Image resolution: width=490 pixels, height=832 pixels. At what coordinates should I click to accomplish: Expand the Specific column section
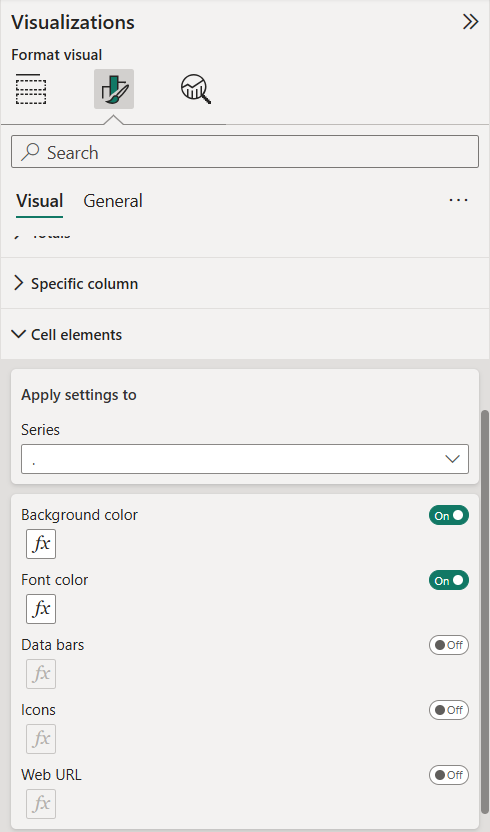245,283
